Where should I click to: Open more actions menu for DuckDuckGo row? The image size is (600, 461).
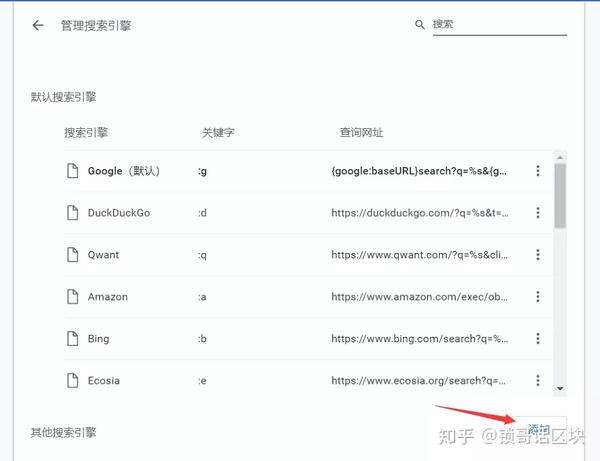coord(538,213)
